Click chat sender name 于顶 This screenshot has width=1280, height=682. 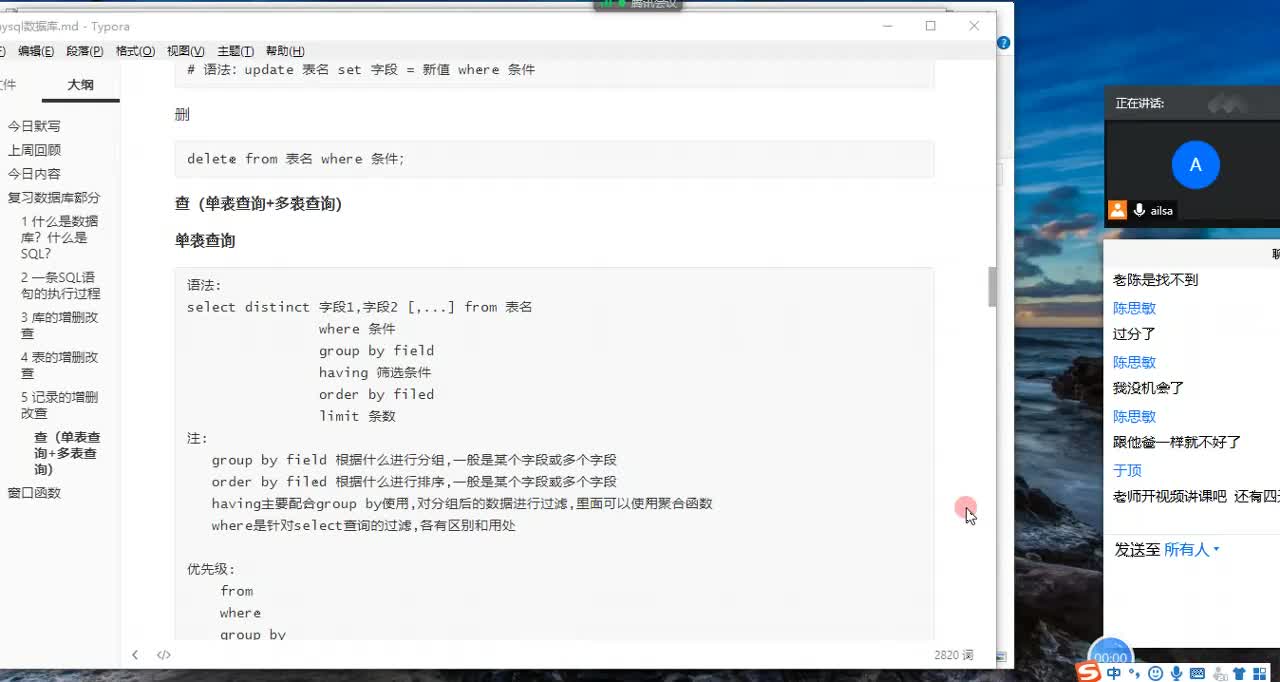pyautogui.click(x=1127, y=470)
